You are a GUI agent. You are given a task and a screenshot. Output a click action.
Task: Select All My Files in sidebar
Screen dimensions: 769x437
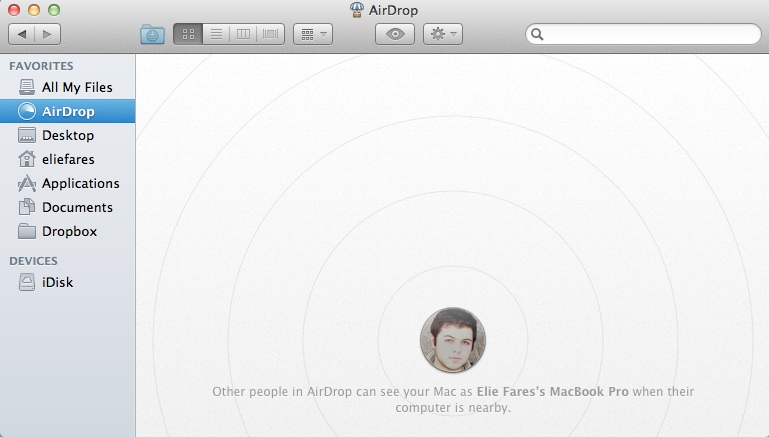click(76, 87)
